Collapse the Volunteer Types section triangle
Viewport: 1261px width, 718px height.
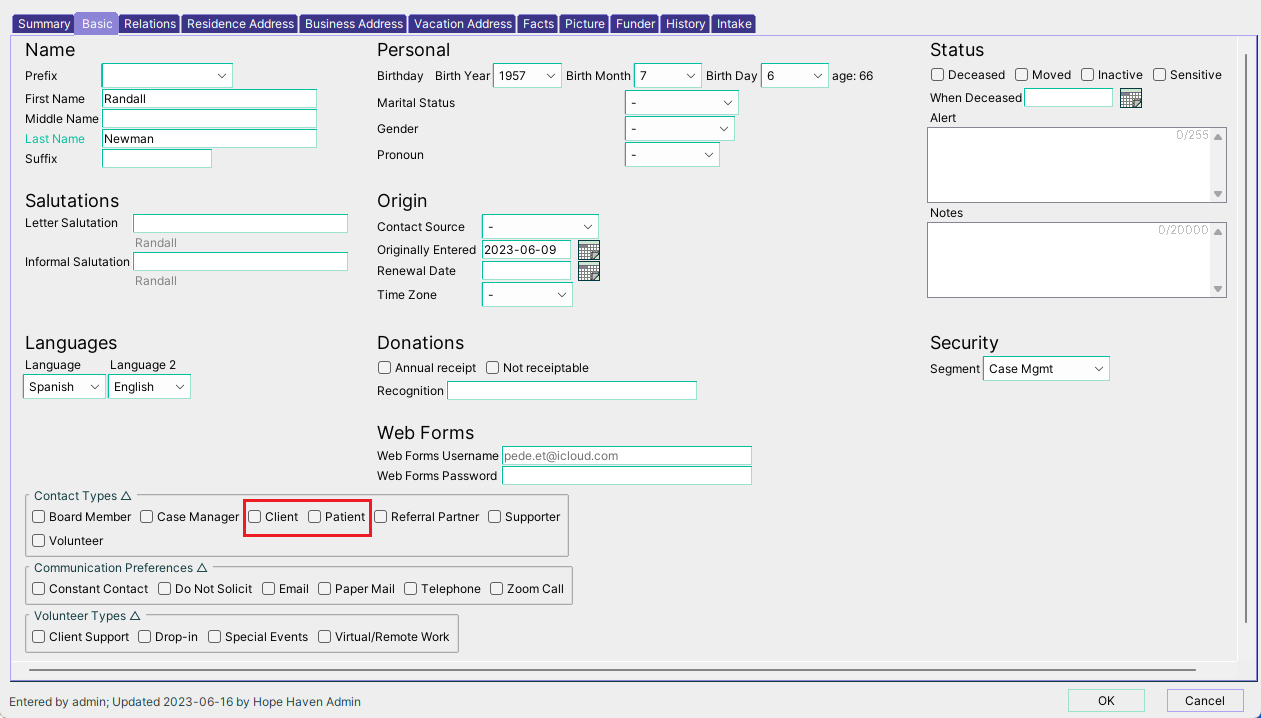(x=135, y=616)
